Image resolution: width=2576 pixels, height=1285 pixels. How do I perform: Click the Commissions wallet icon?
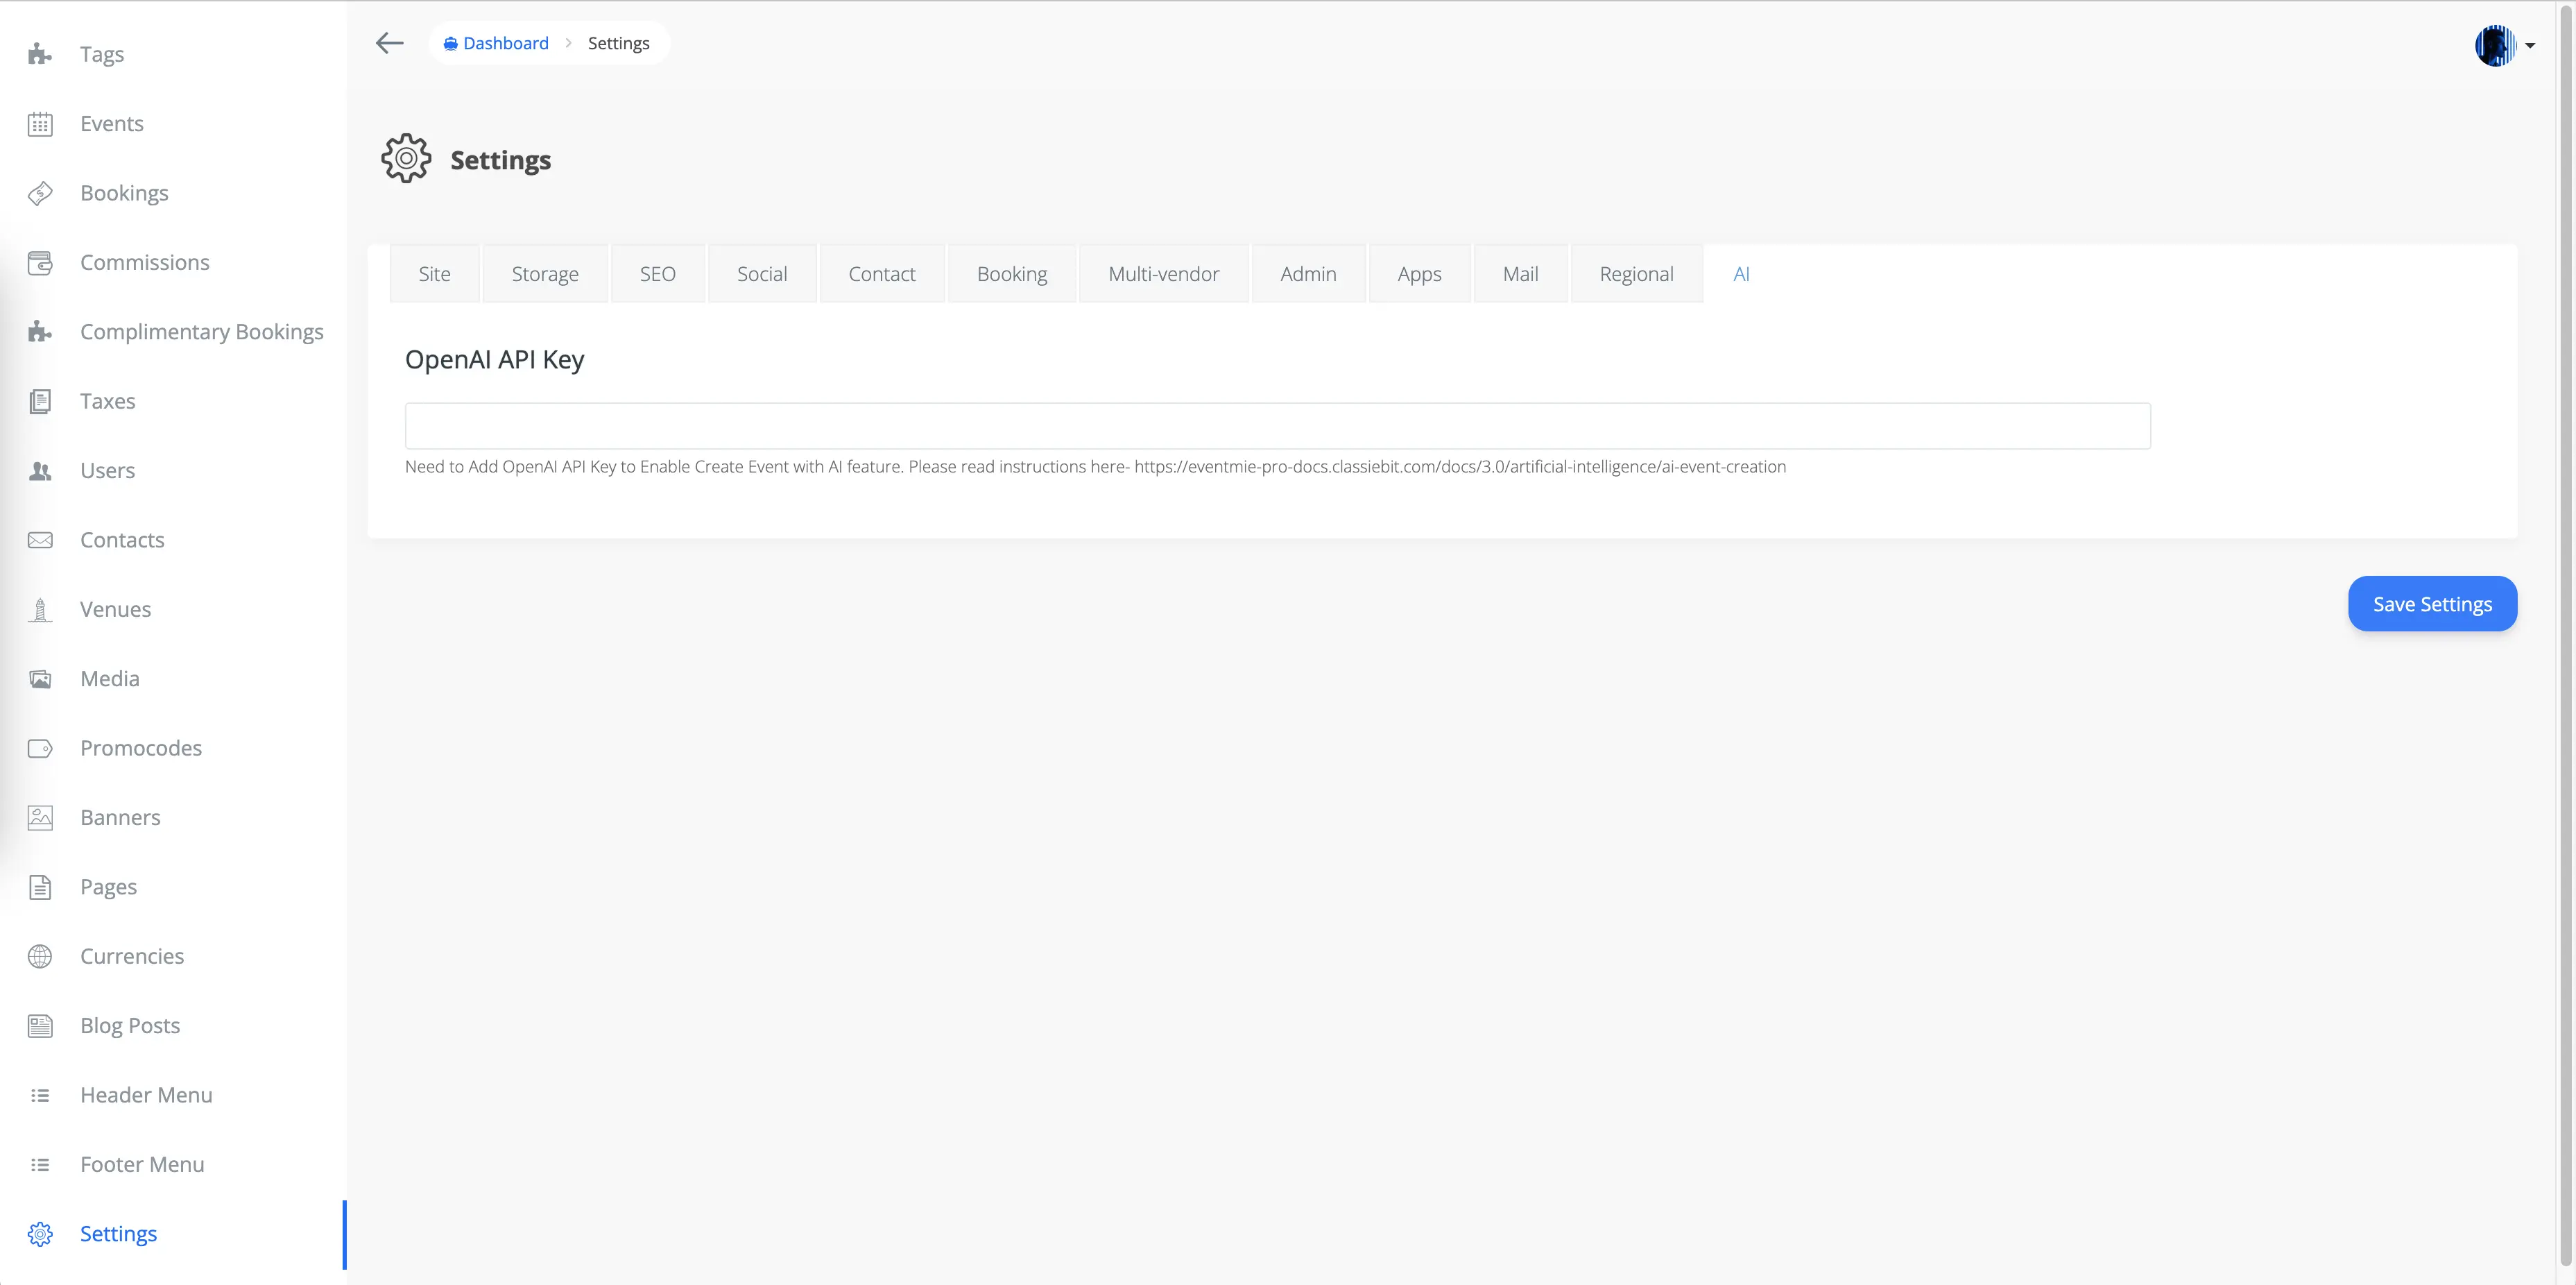[x=40, y=263]
